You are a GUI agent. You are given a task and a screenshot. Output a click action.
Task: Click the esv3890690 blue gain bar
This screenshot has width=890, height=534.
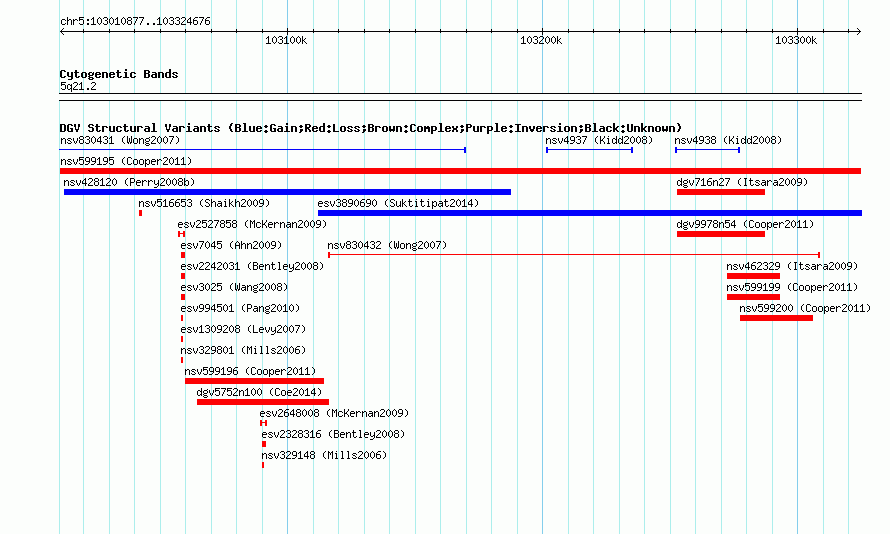coord(590,213)
